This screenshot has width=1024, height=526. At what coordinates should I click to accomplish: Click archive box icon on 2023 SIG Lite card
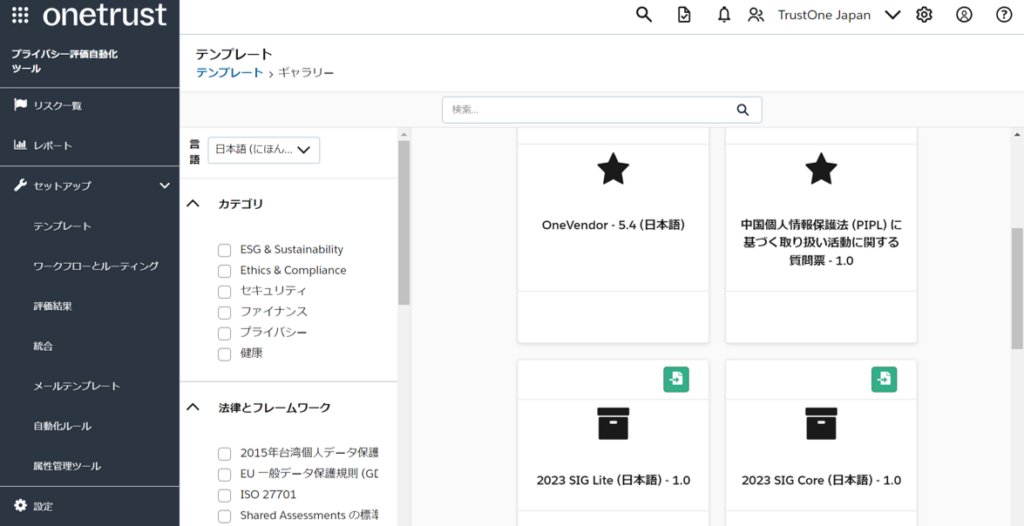pyautogui.click(x=613, y=423)
